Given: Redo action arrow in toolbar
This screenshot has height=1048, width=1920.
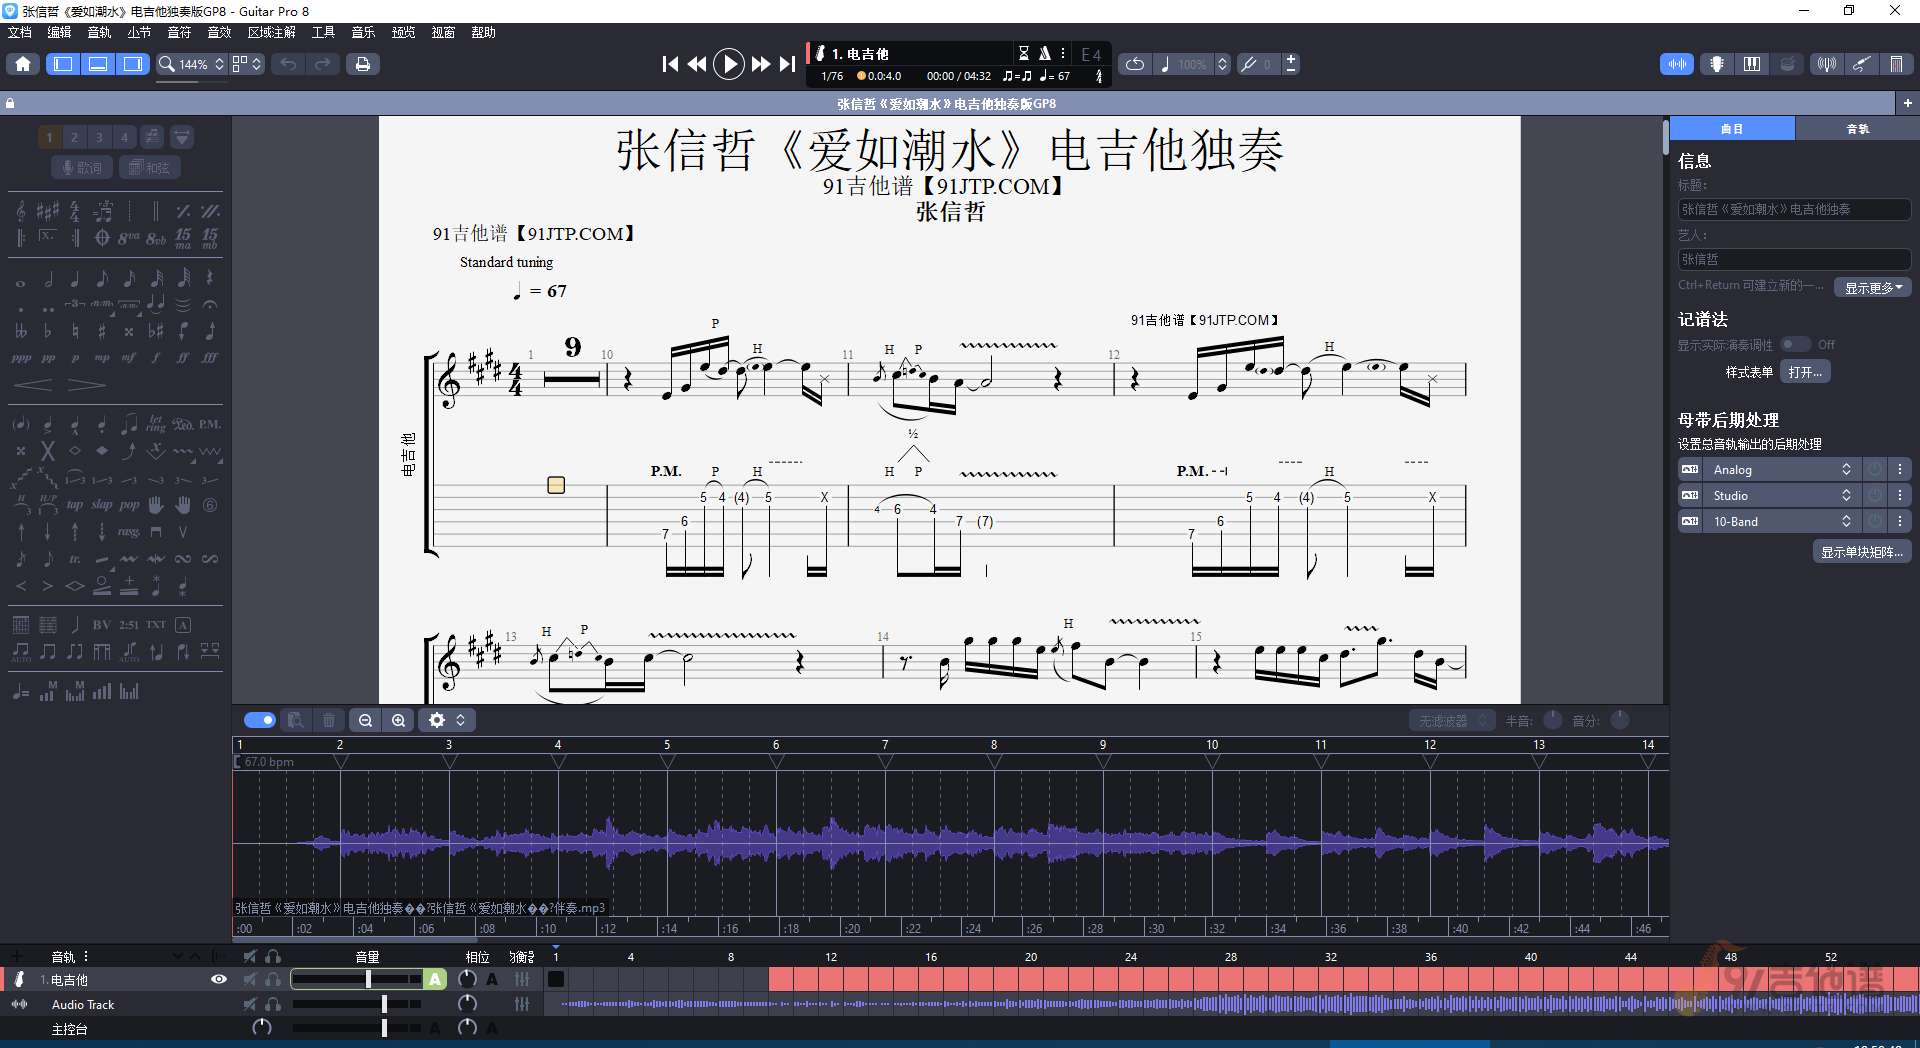Looking at the screenshot, I should click(x=322, y=64).
